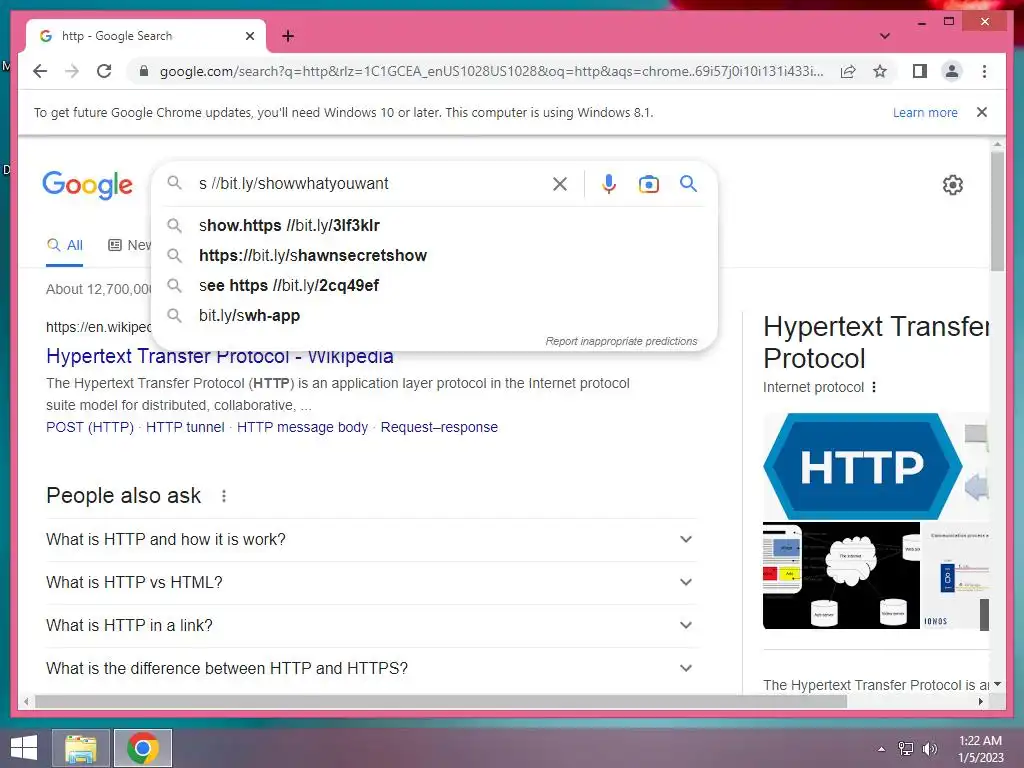Open a new tab

[x=288, y=36]
